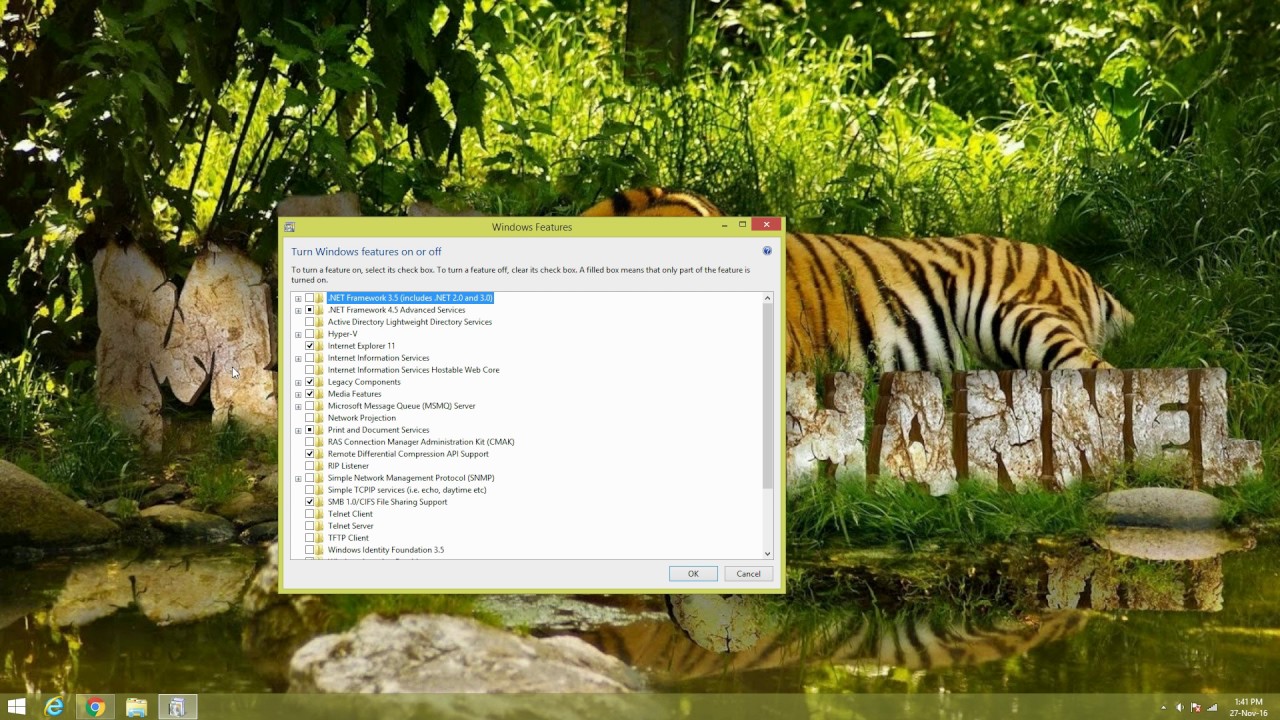The image size is (1280, 720).
Task: Click the folder icon beside TFTP Client
Action: click(x=319, y=538)
